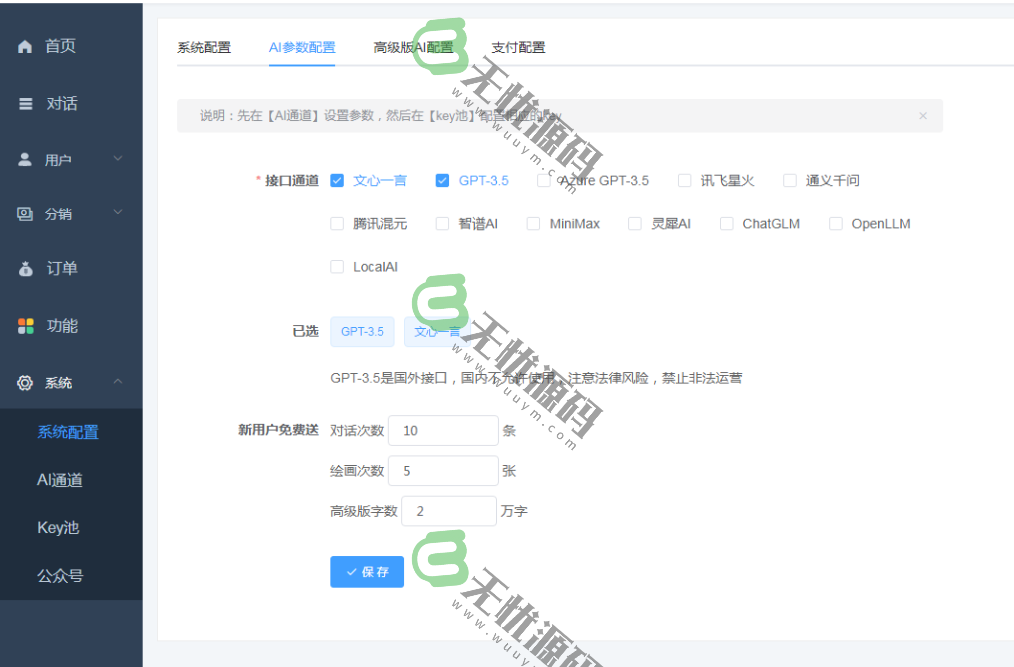Click the save checkmark icon on 保存 button
This screenshot has height=667, width=1014.
(351, 572)
